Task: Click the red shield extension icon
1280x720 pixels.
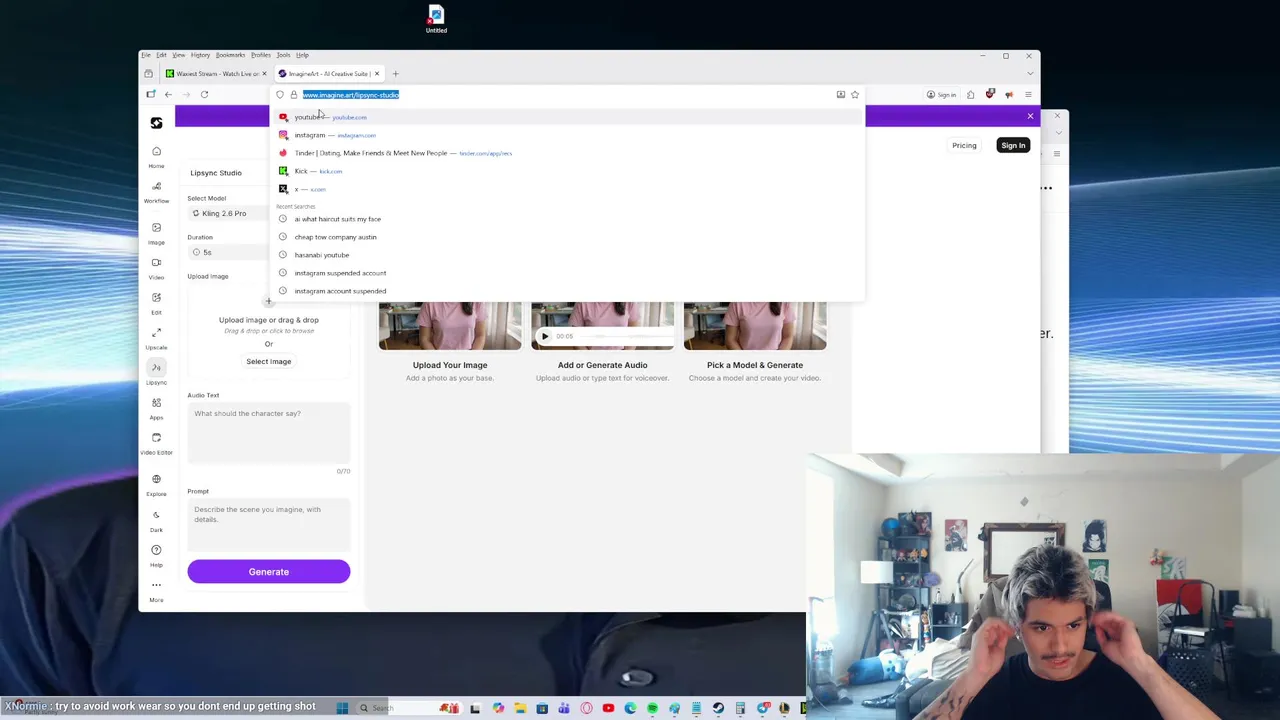Action: coord(990,94)
